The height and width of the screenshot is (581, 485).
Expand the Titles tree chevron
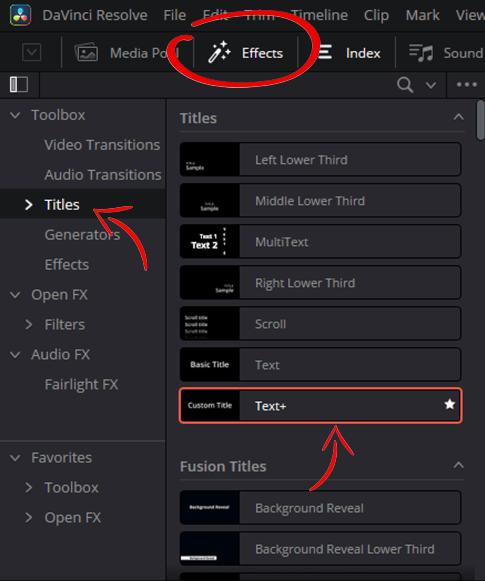click(29, 205)
